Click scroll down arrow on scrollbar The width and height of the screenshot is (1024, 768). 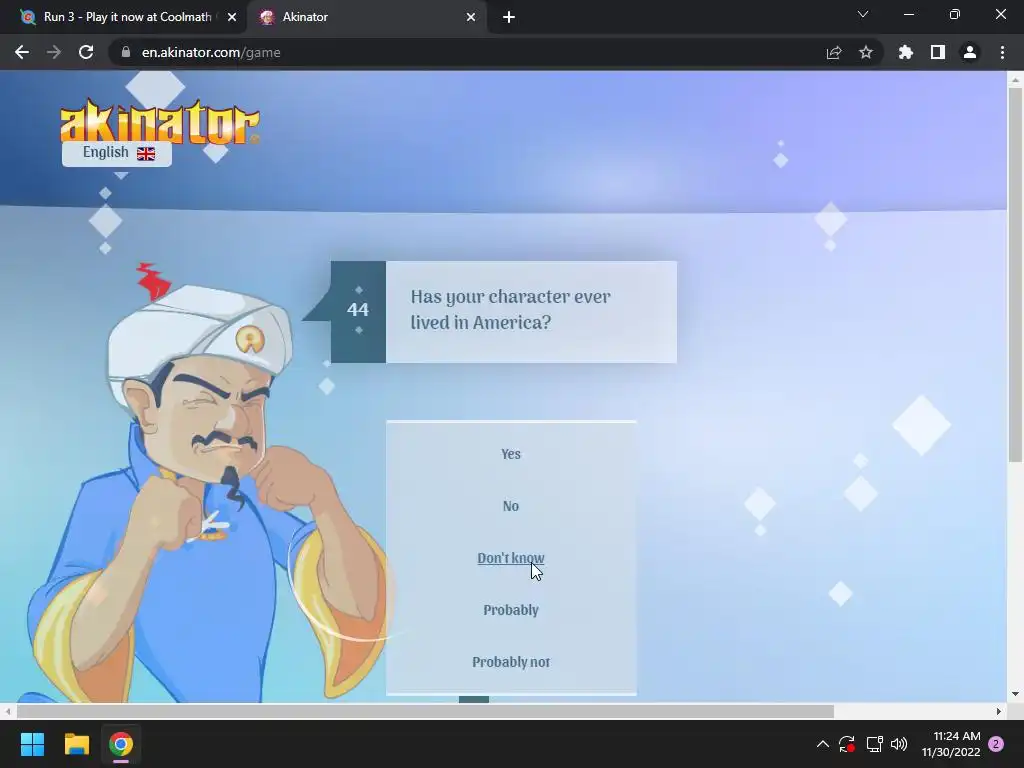[1015, 694]
